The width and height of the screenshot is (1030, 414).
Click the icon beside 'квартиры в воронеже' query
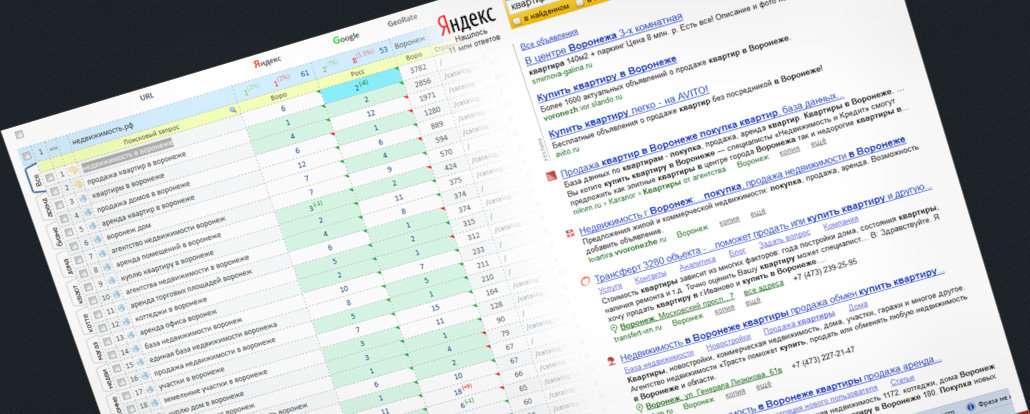coord(82,199)
